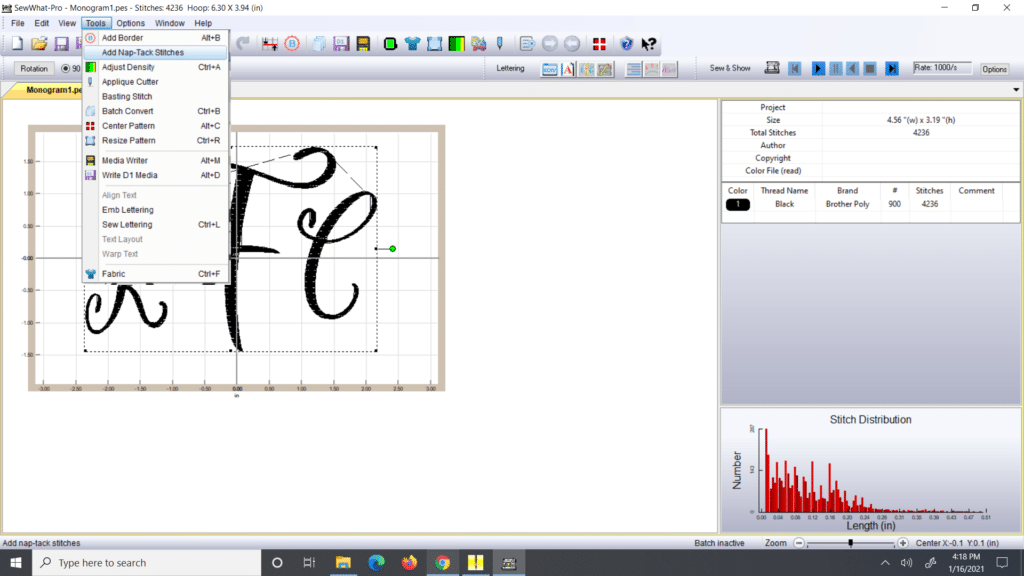Play the Sew & Show simulation
The height and width of the screenshot is (576, 1024).
[818, 69]
